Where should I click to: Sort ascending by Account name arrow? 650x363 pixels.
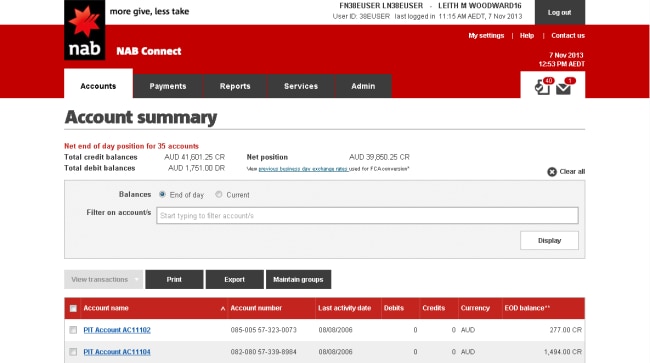tap(223, 309)
